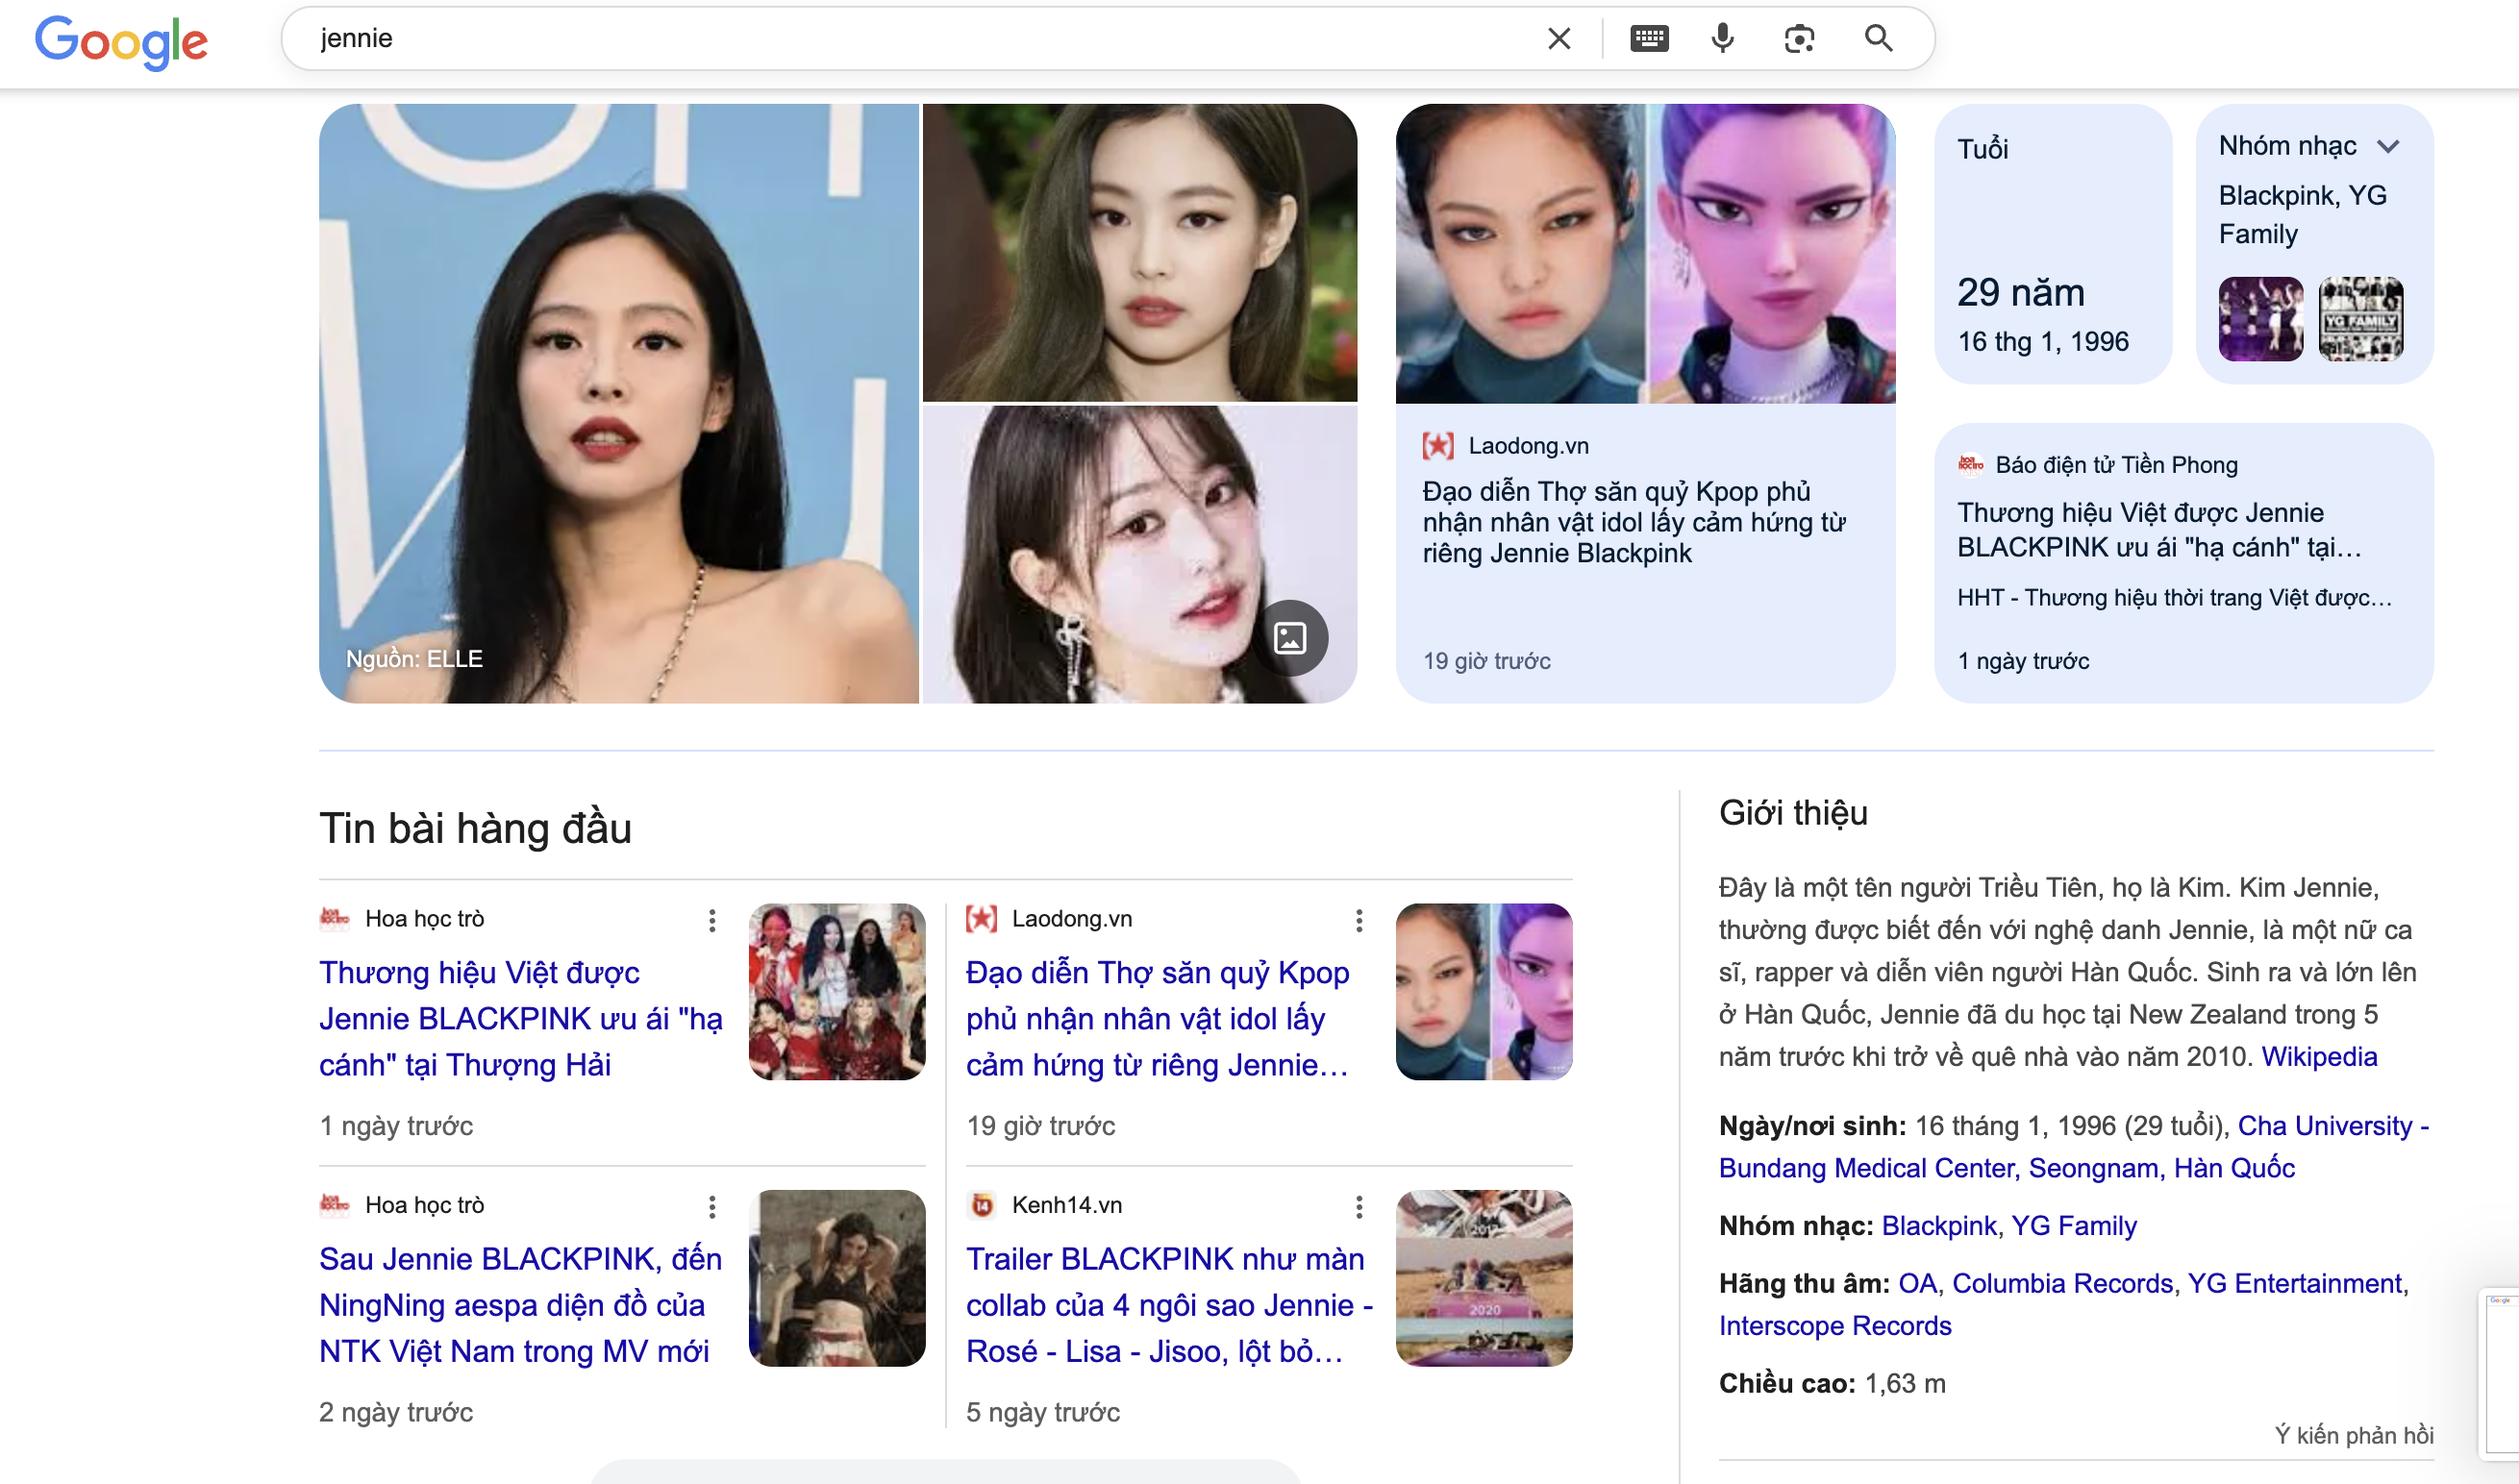Click Laodong.vn favicon in top stories
This screenshot has height=1484, width=2519.
pyautogui.click(x=981, y=918)
